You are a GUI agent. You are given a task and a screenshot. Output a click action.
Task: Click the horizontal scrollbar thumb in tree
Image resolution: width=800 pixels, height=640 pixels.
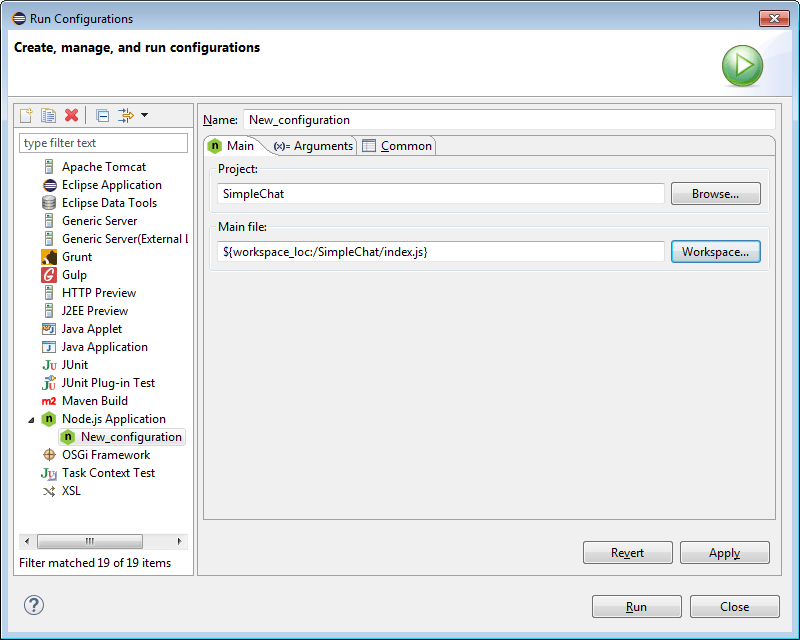pos(90,541)
